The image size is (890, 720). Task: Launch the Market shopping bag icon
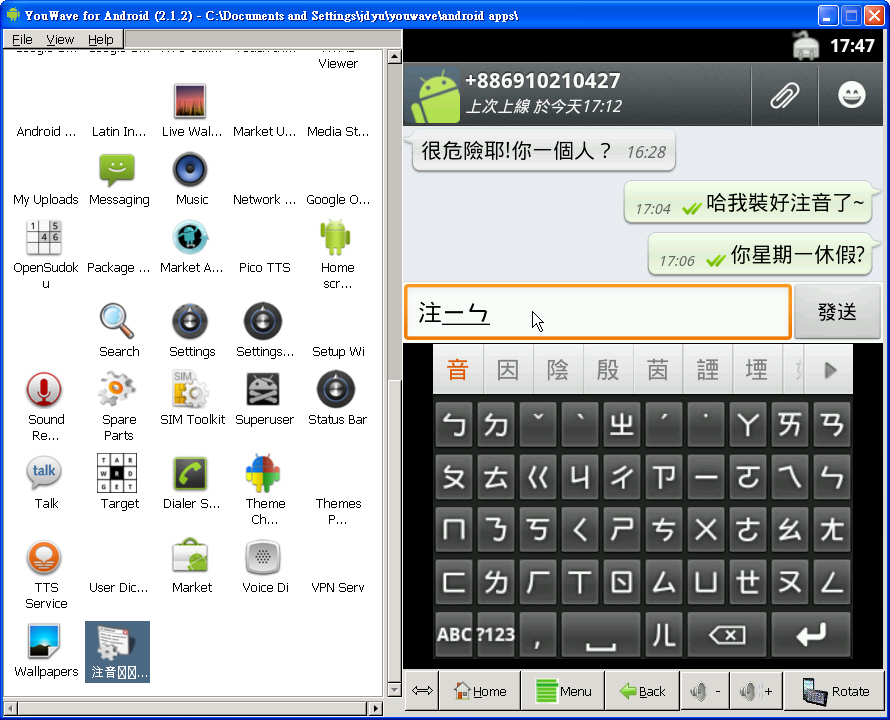coord(190,557)
